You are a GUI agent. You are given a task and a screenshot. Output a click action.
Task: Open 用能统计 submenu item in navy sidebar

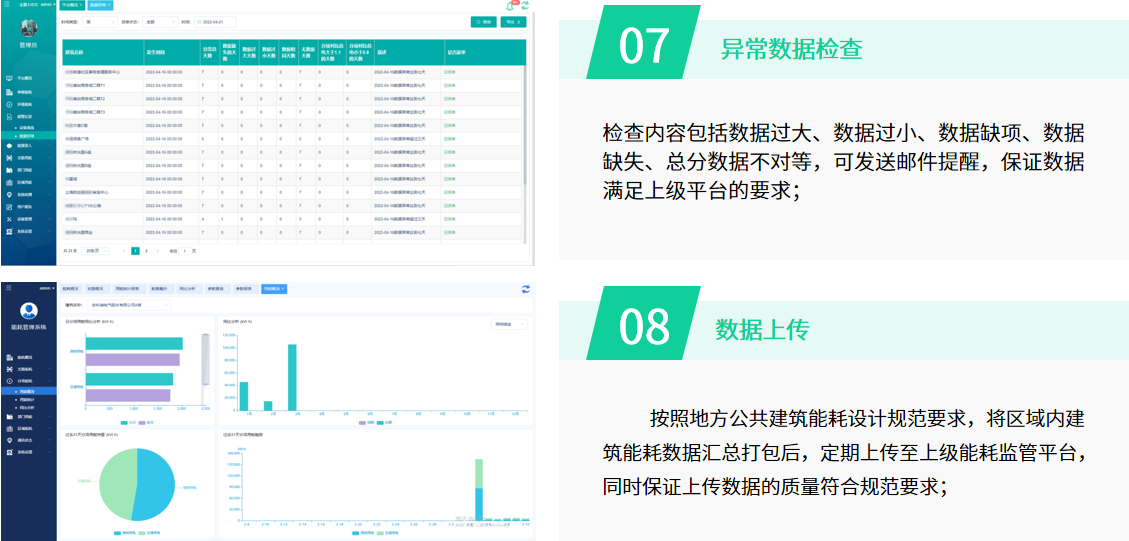(x=28, y=400)
